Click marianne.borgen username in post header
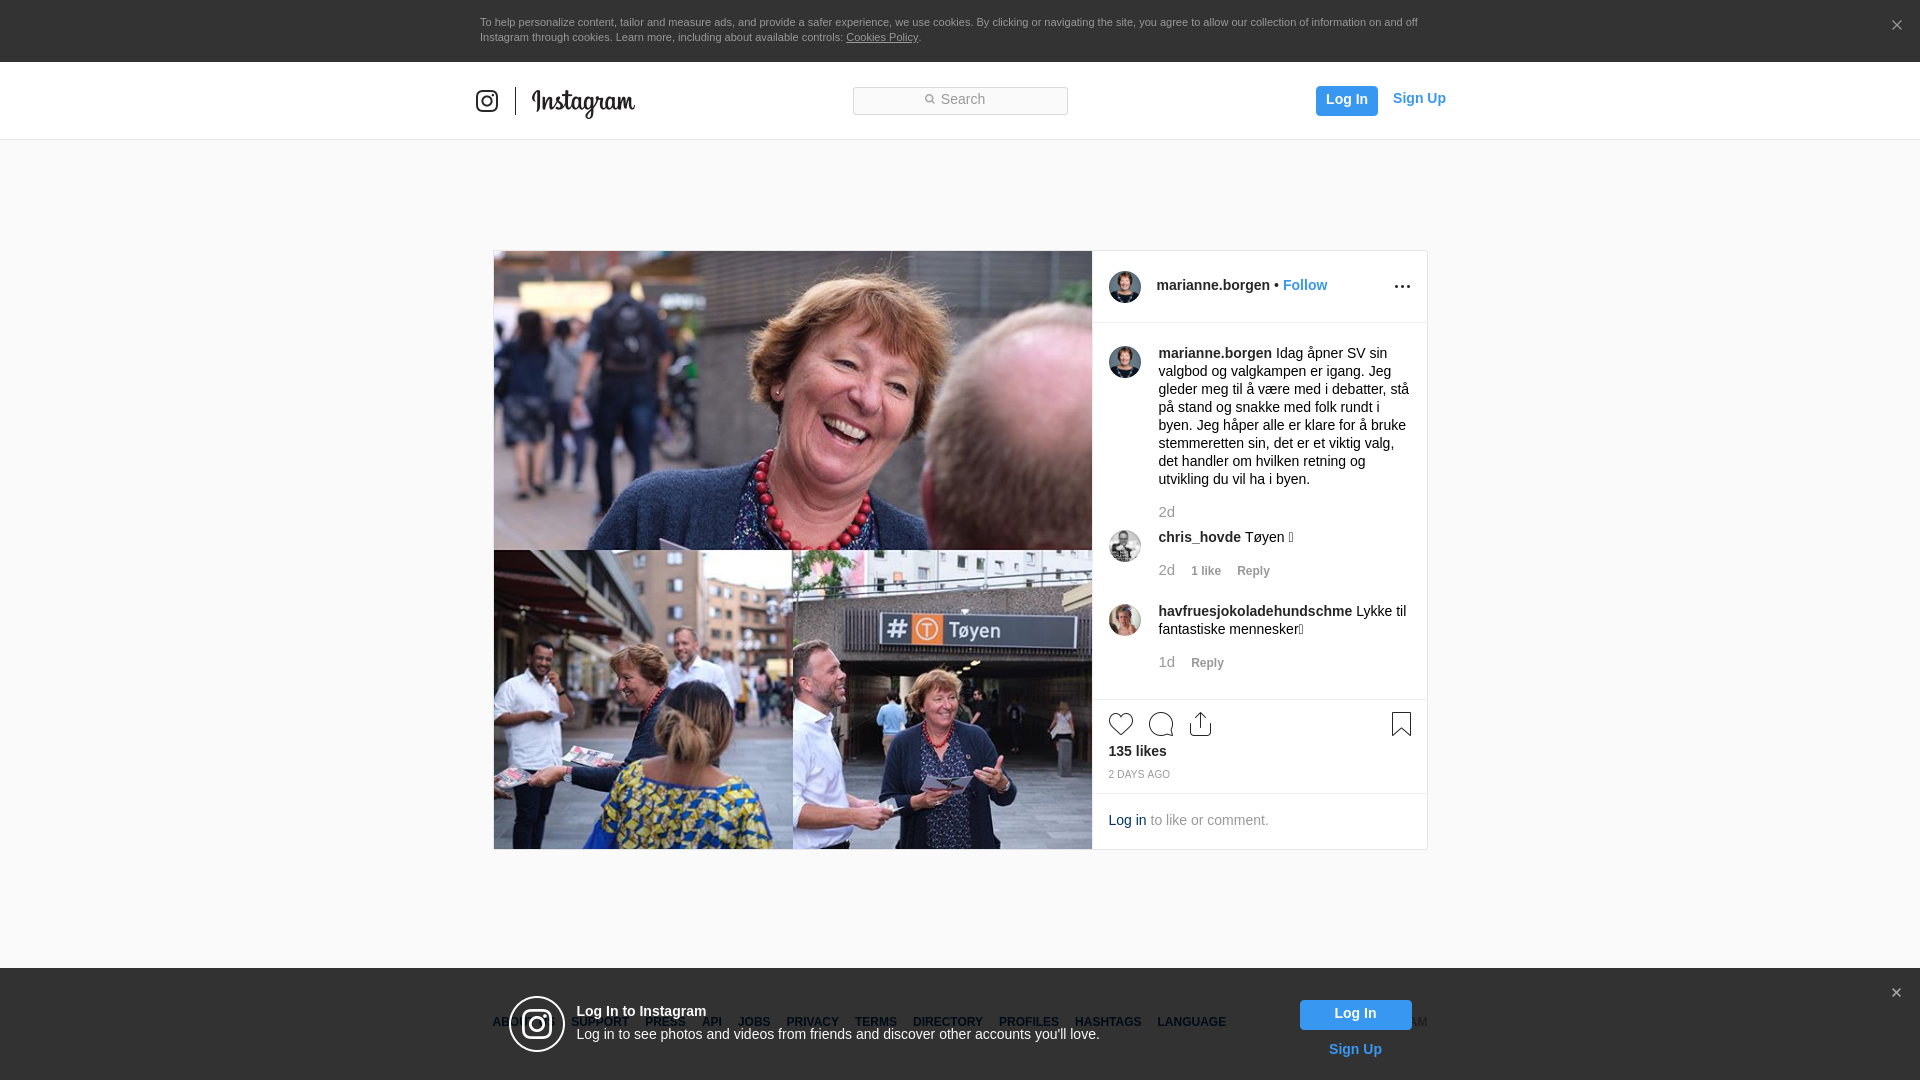Image resolution: width=1920 pixels, height=1080 pixels. [1213, 285]
